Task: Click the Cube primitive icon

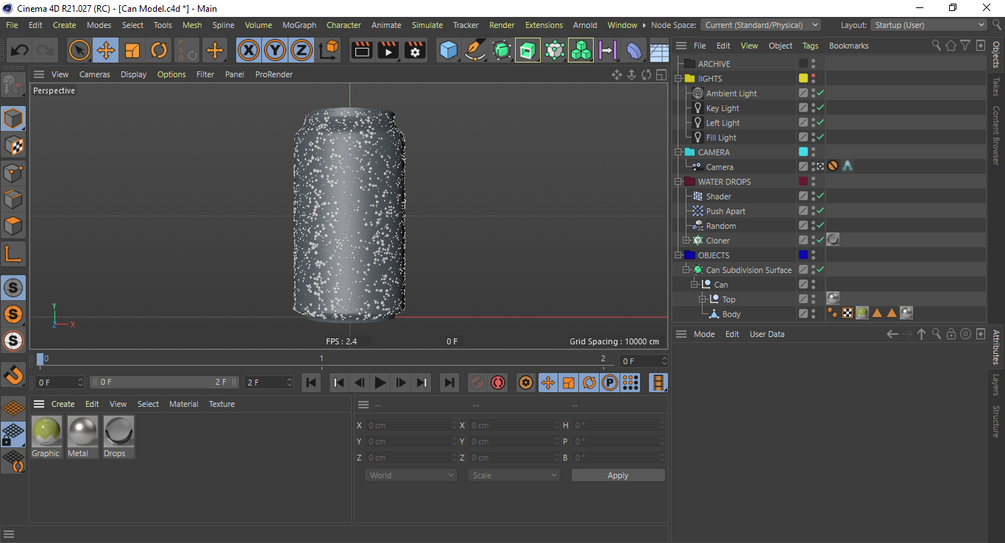Action: click(449, 50)
